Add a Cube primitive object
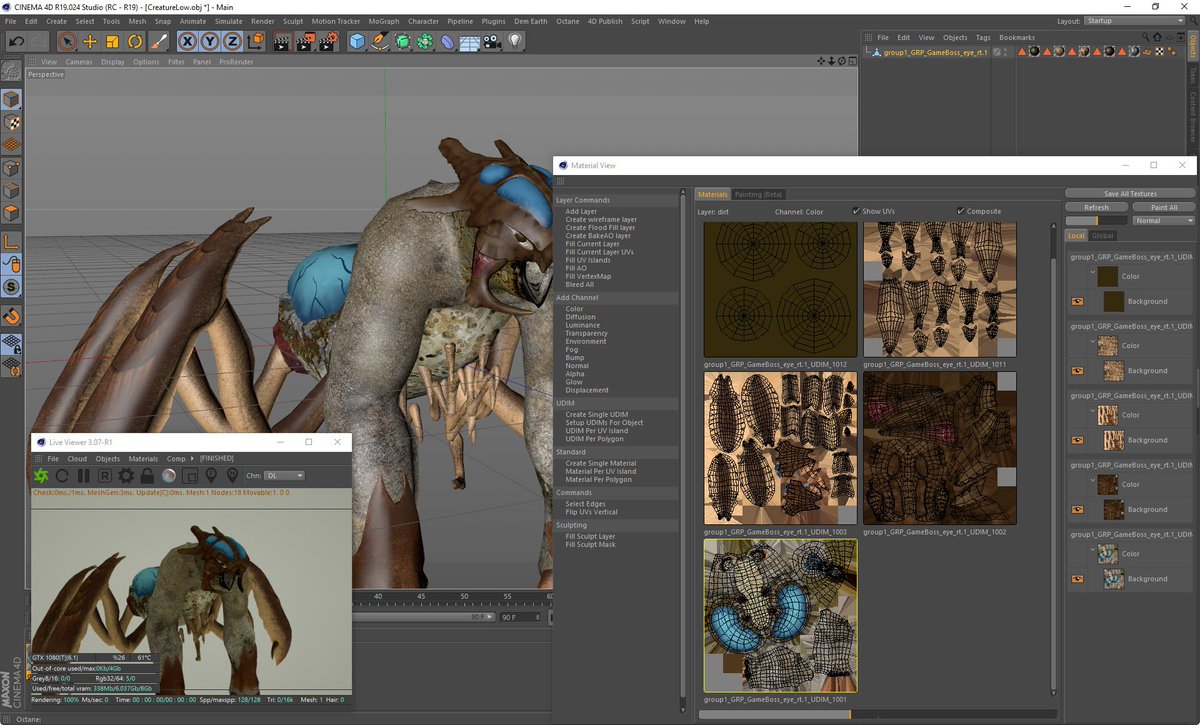This screenshot has height=725, width=1200. [357, 42]
